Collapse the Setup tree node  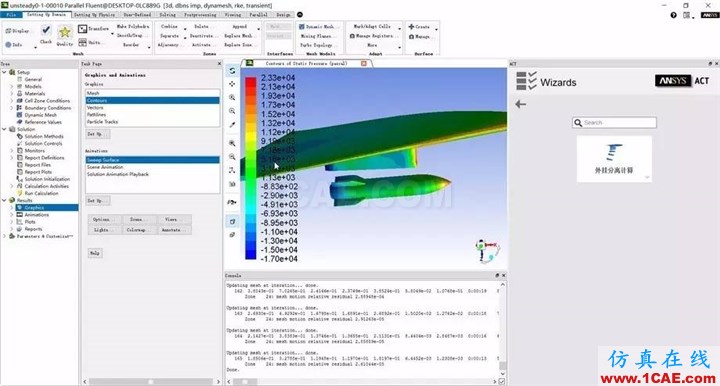tap(4, 72)
